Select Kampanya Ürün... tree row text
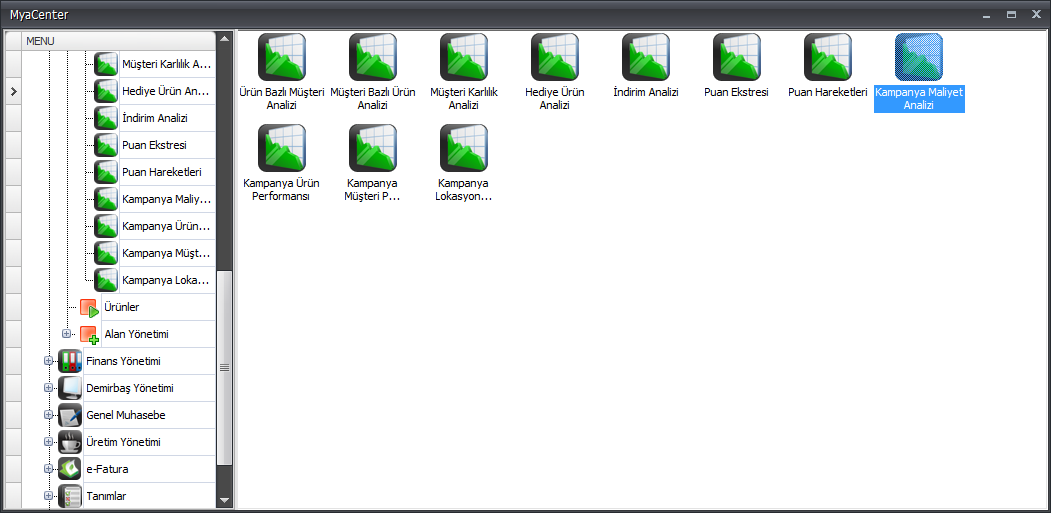The image size is (1051, 513). click(x=166, y=226)
